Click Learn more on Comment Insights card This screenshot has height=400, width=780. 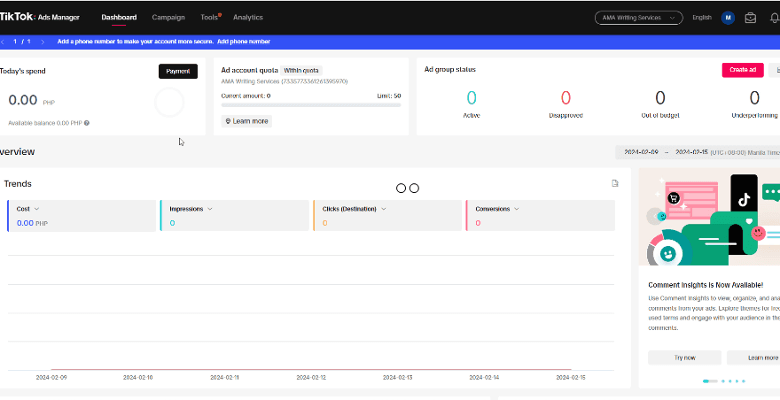[x=754, y=358]
